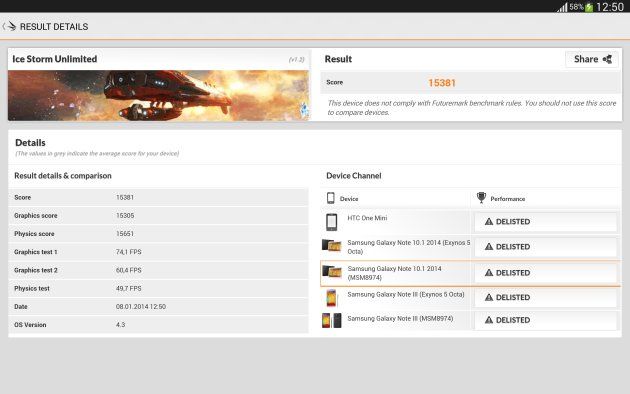Click the Performance trophy icon
This screenshot has width=630, height=394.
click(x=481, y=198)
